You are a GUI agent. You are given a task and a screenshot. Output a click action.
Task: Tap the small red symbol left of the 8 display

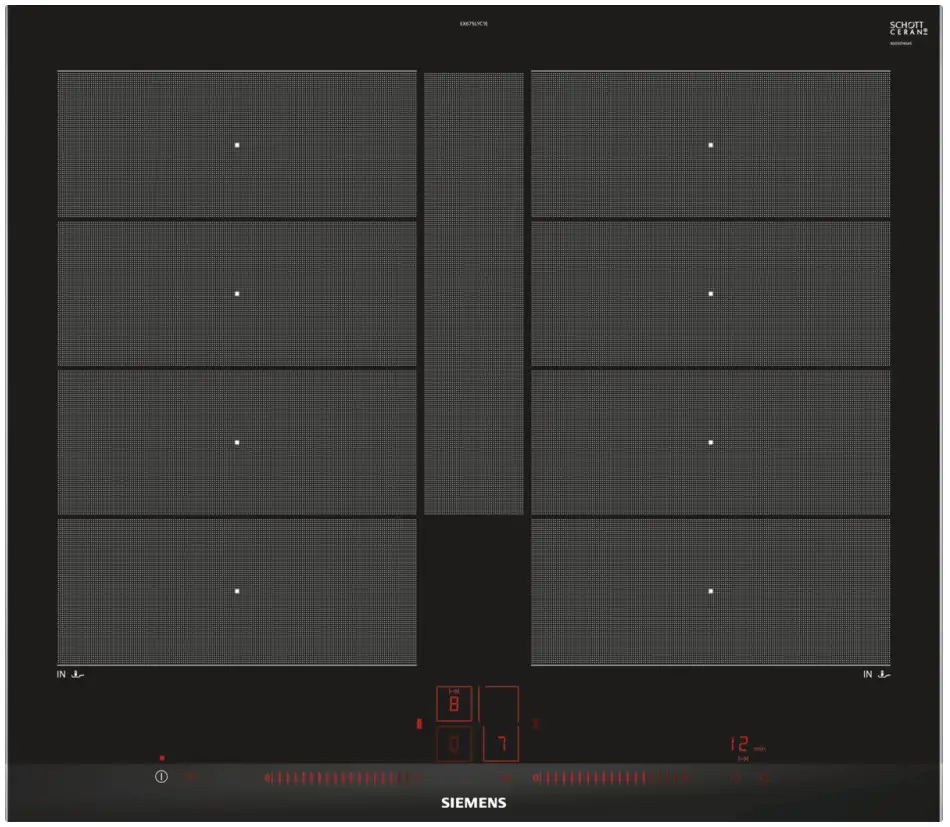[x=420, y=722]
